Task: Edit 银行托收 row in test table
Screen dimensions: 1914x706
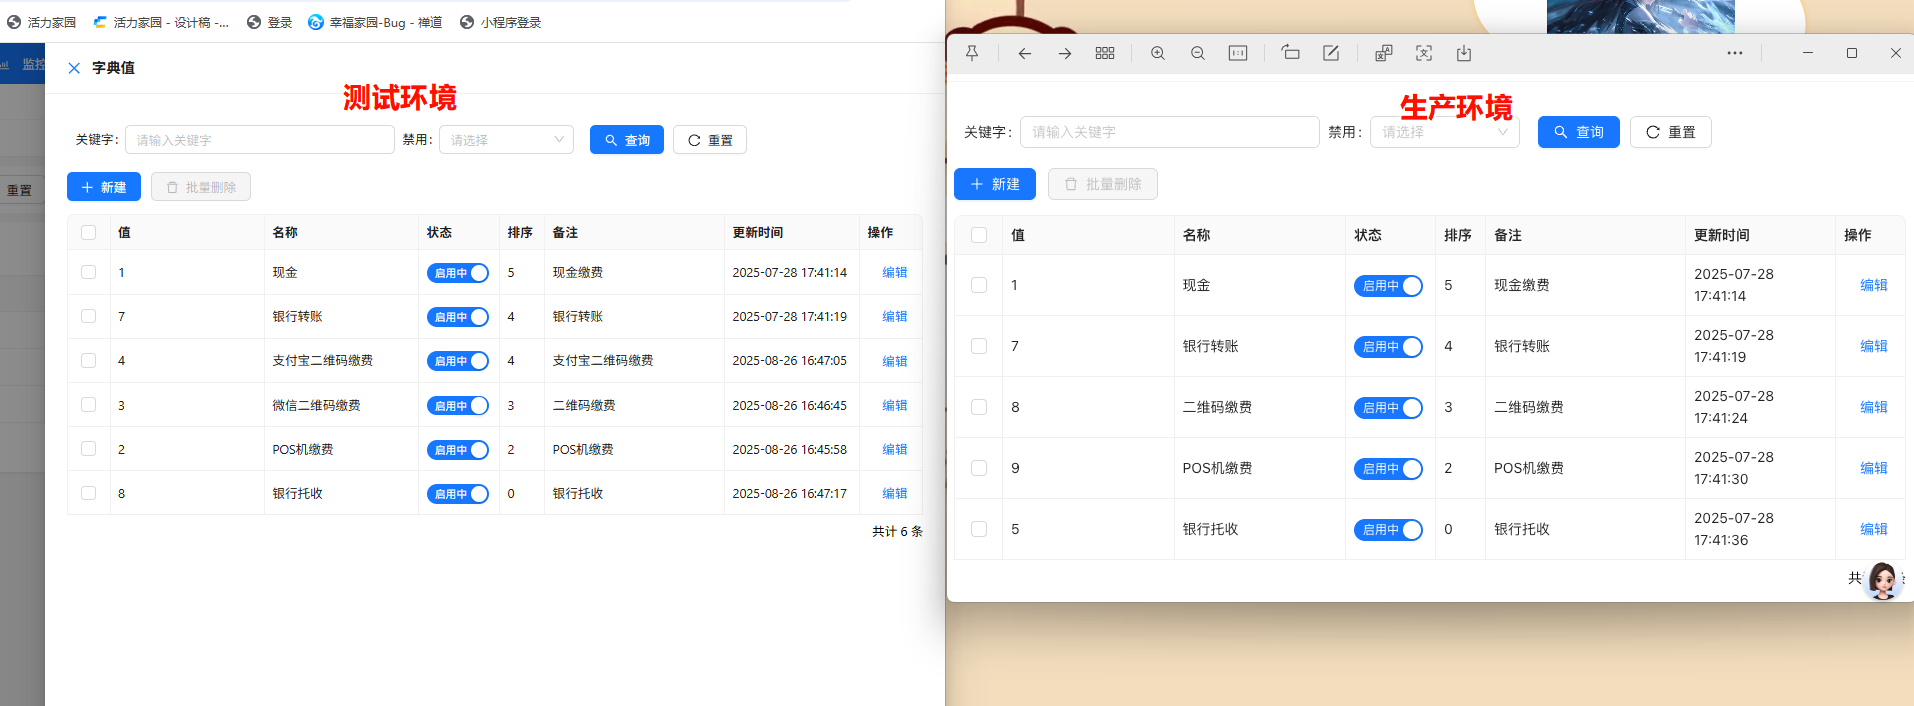Action: click(895, 493)
